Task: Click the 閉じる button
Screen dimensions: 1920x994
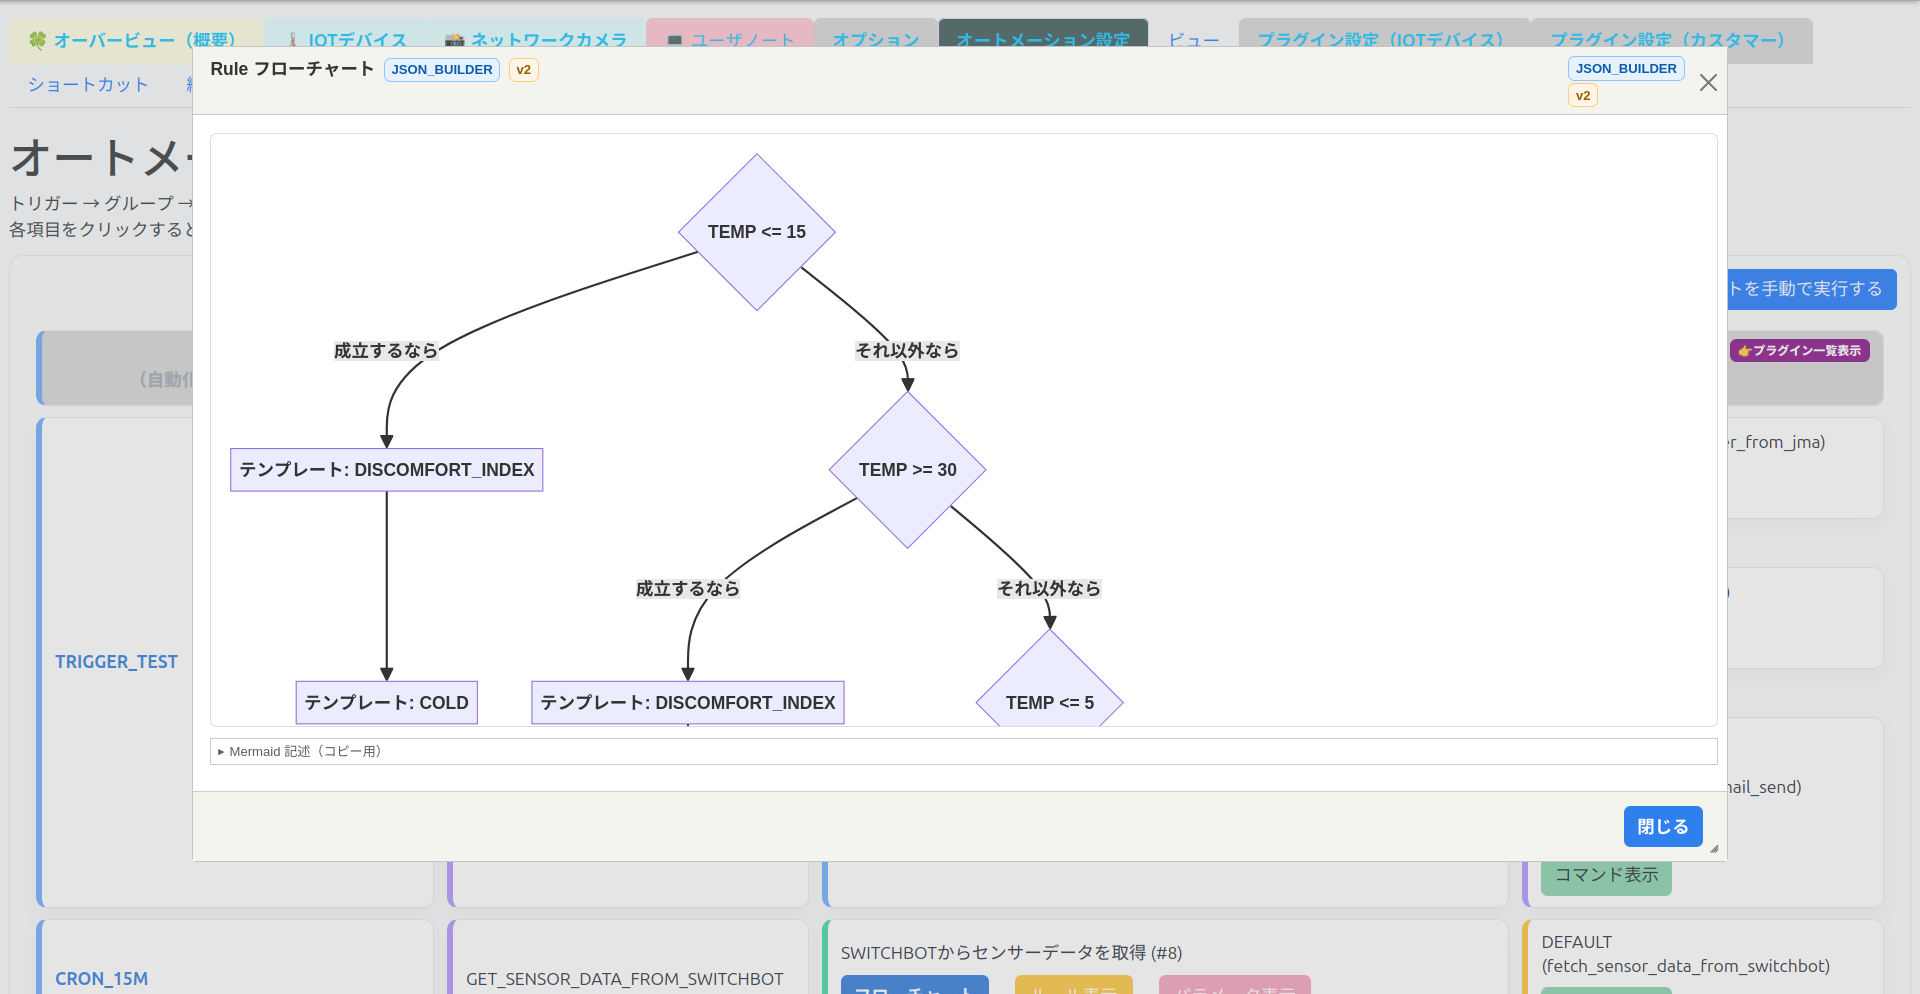Action: tap(1662, 827)
